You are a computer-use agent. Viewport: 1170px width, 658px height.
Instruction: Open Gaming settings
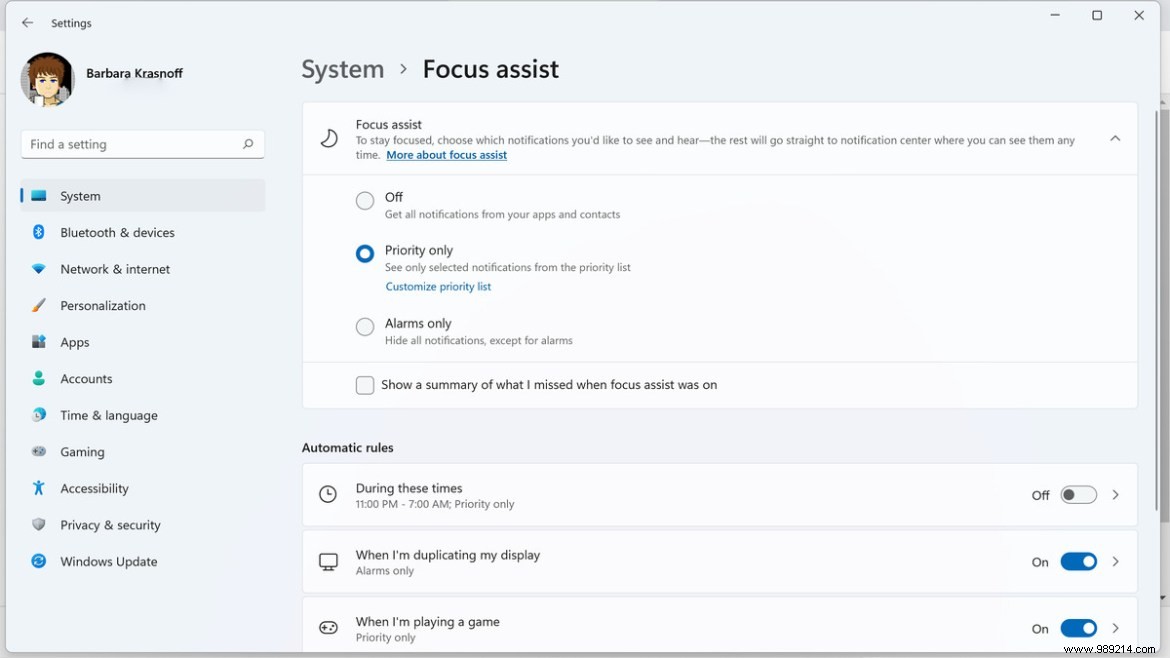[x=81, y=451]
